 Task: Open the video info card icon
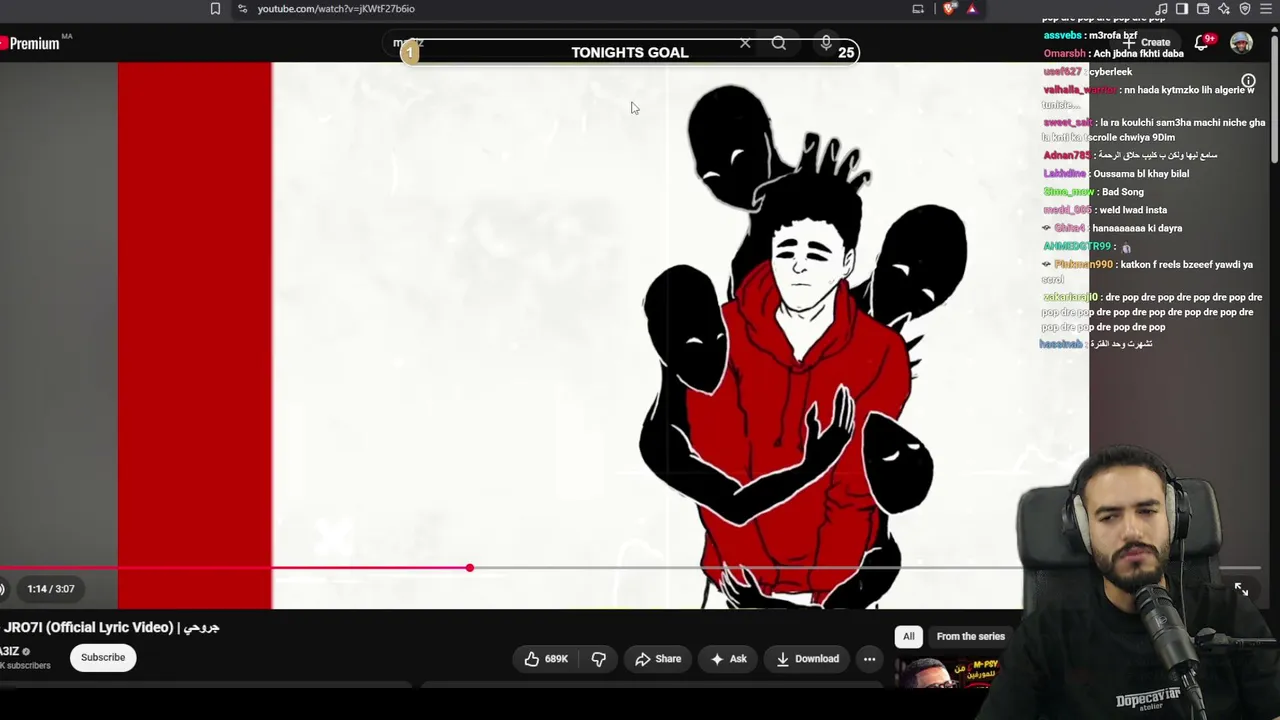tap(1248, 81)
